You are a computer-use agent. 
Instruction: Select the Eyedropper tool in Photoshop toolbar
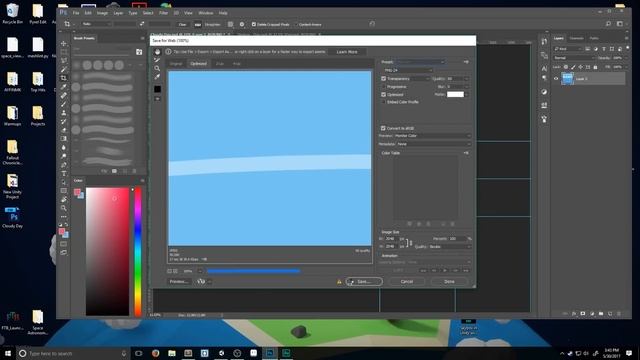(x=64, y=87)
